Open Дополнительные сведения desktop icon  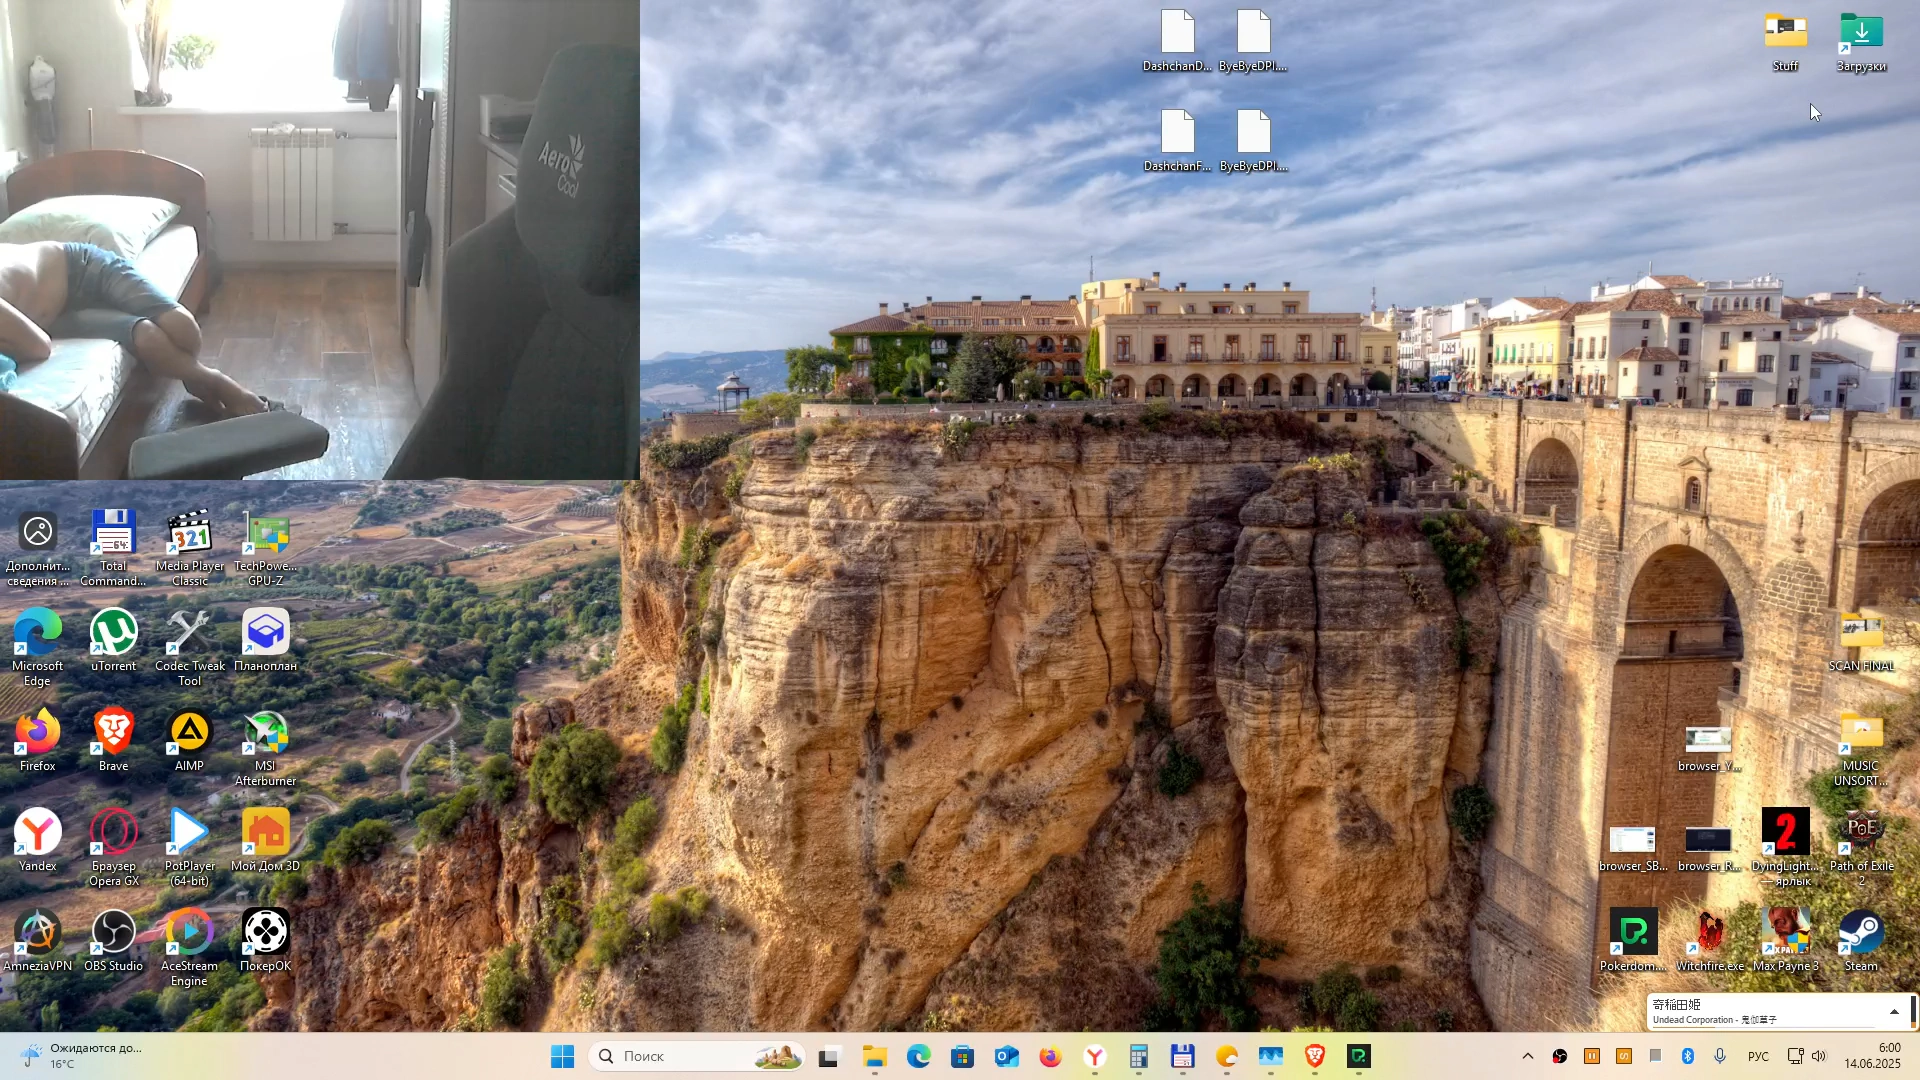[x=37, y=547]
